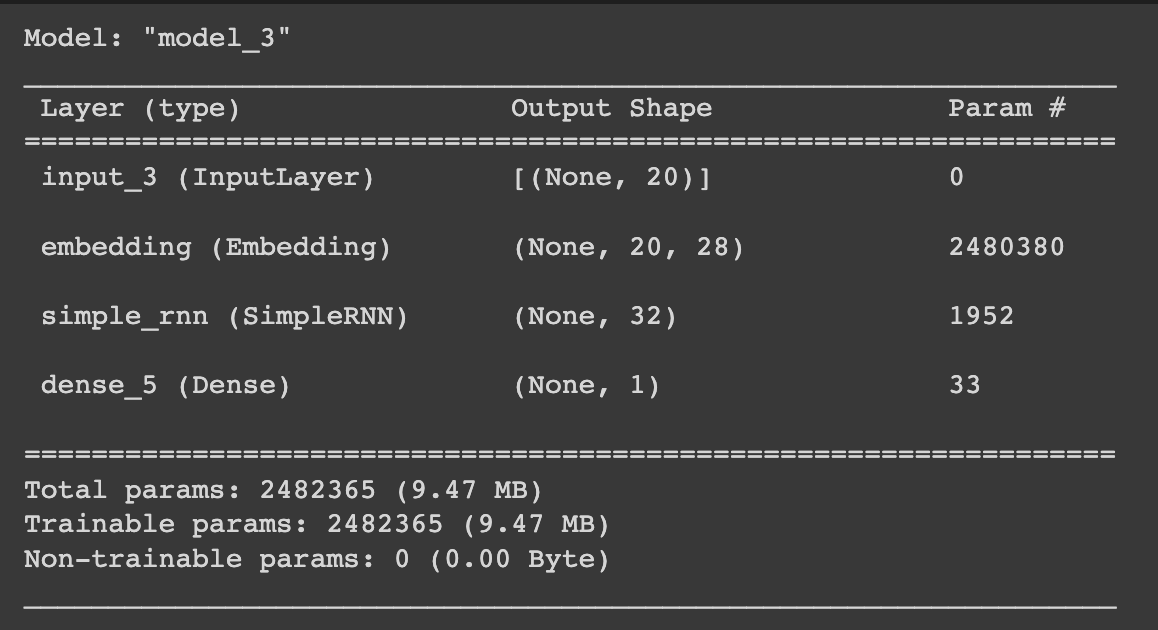Select the Param # column header
Screen dimensions: 1158x630
point(1007,109)
